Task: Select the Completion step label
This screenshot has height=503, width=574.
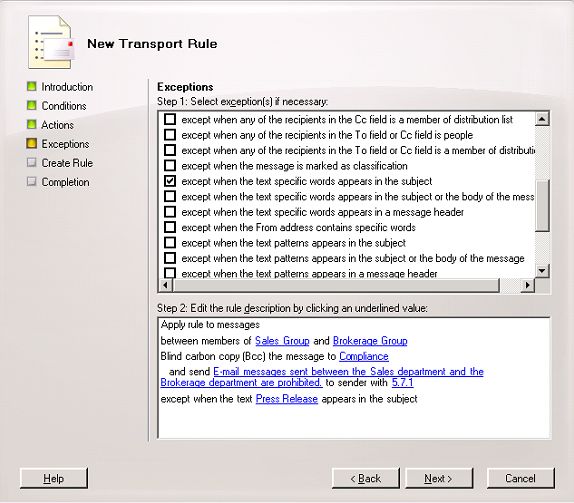Action: [65, 182]
